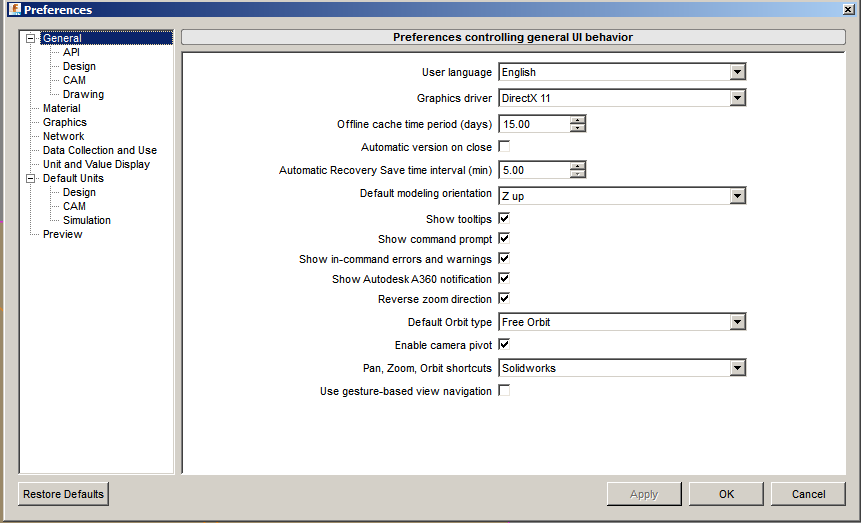Confirm preferences with OK button
This screenshot has height=523, width=861.
click(x=726, y=494)
